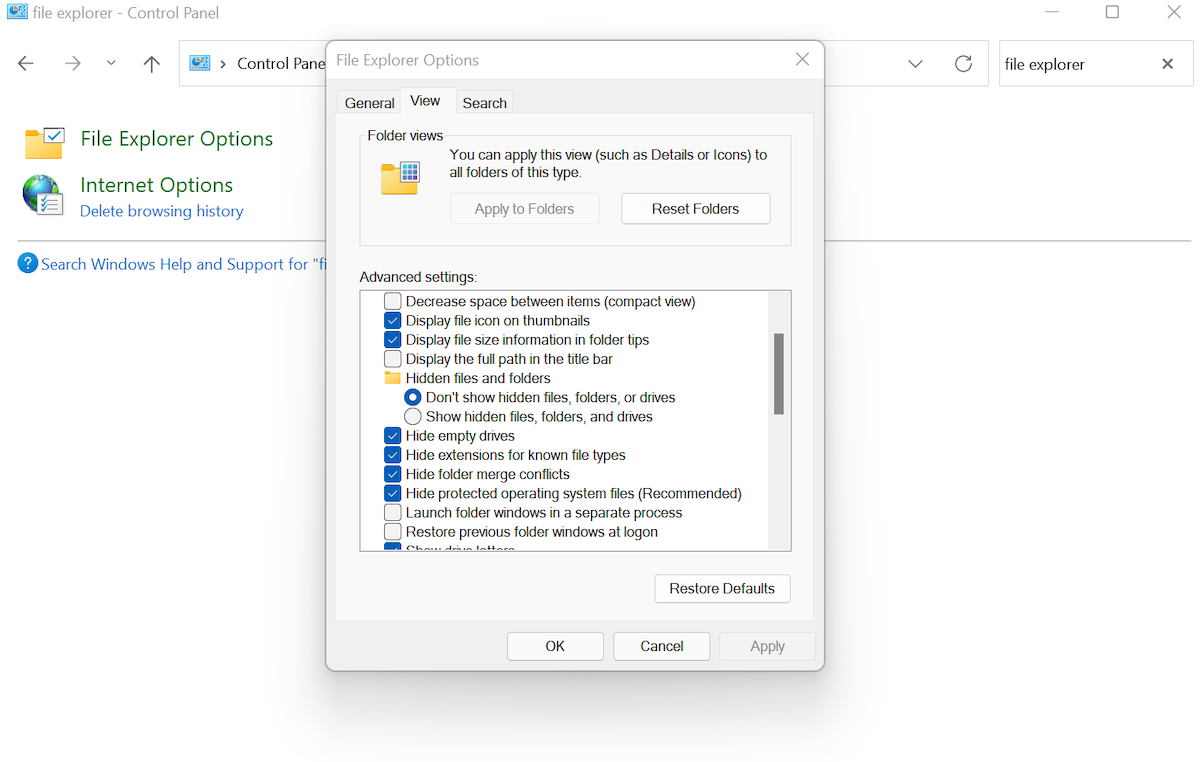1200x762 pixels.
Task: Click the File Explorer Options folder icon
Action: [x=44, y=142]
